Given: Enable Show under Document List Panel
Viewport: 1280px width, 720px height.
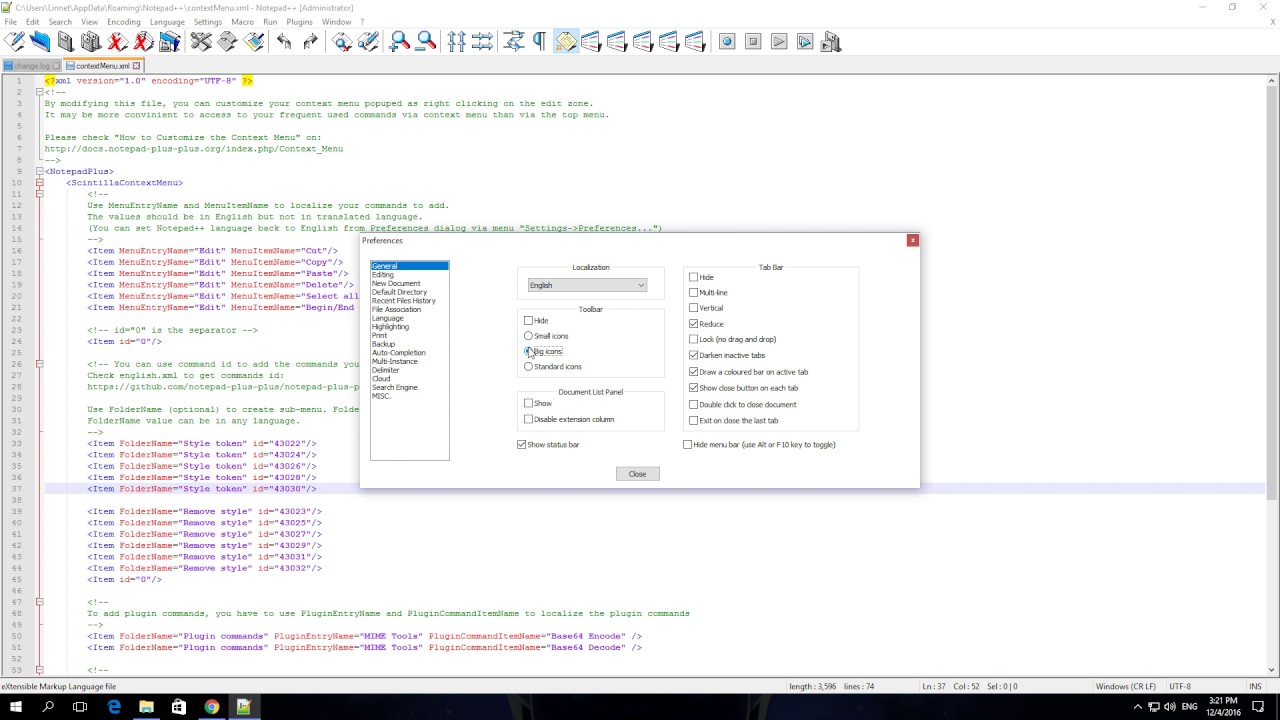Looking at the screenshot, I should (528, 403).
